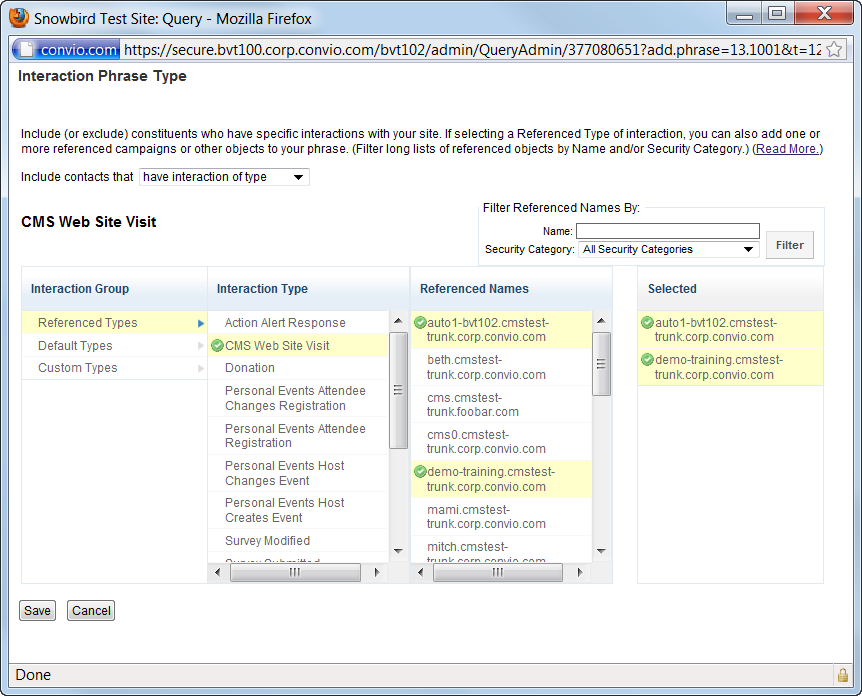Remove auto1-bvt102 via check icon in Selected
The height and width of the screenshot is (696, 862).
(648, 323)
